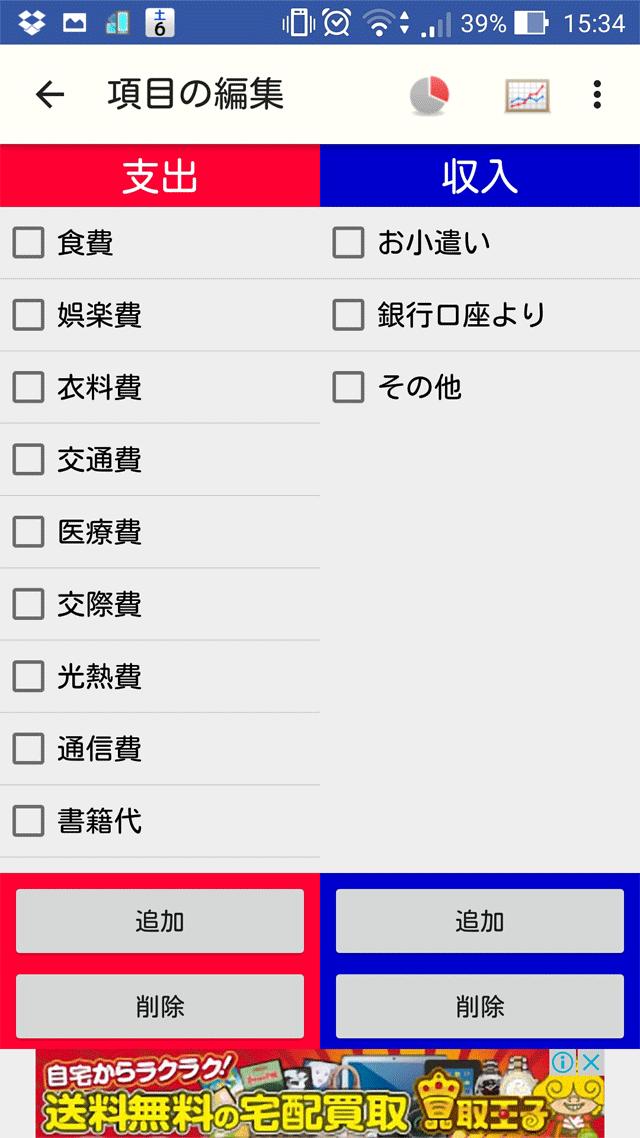The width and height of the screenshot is (640, 1138).
Task: Tap the Dropbox status bar icon
Action: coord(29,22)
